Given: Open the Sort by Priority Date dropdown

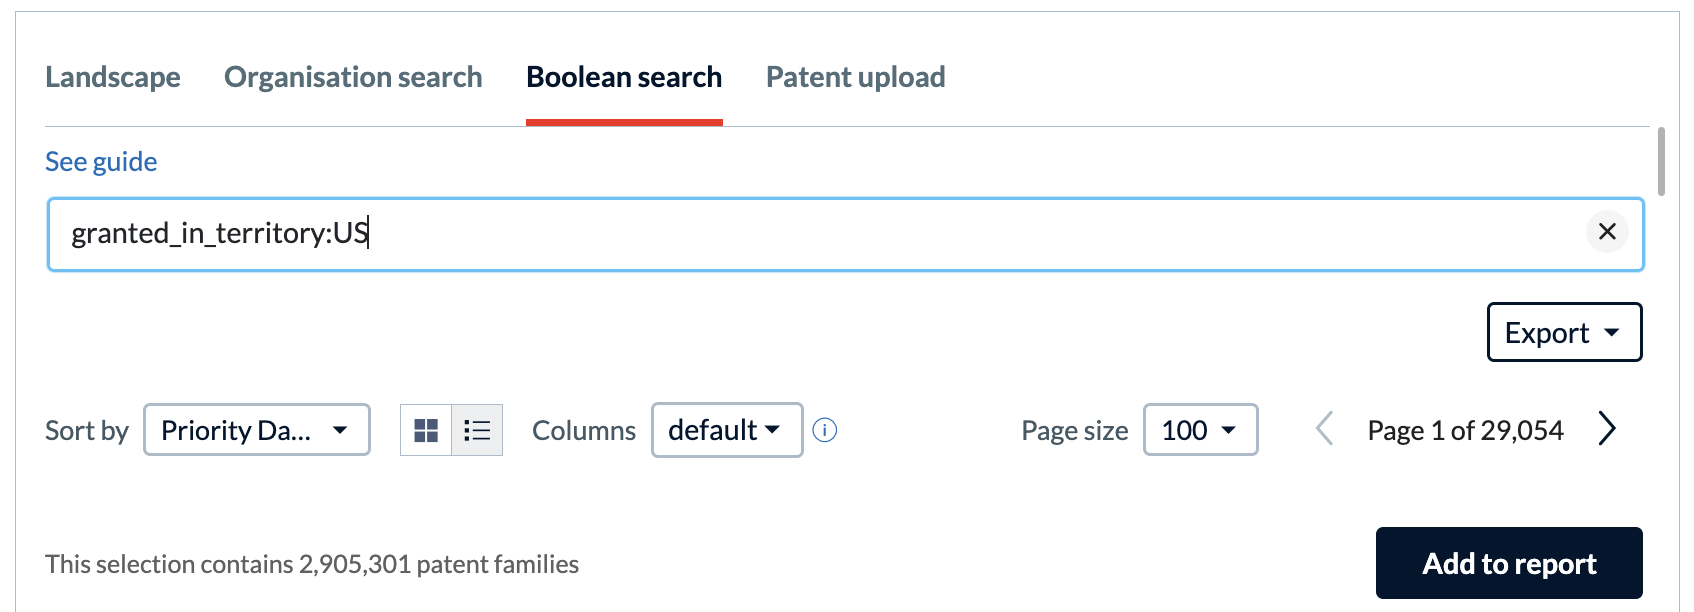Looking at the screenshot, I should 257,430.
